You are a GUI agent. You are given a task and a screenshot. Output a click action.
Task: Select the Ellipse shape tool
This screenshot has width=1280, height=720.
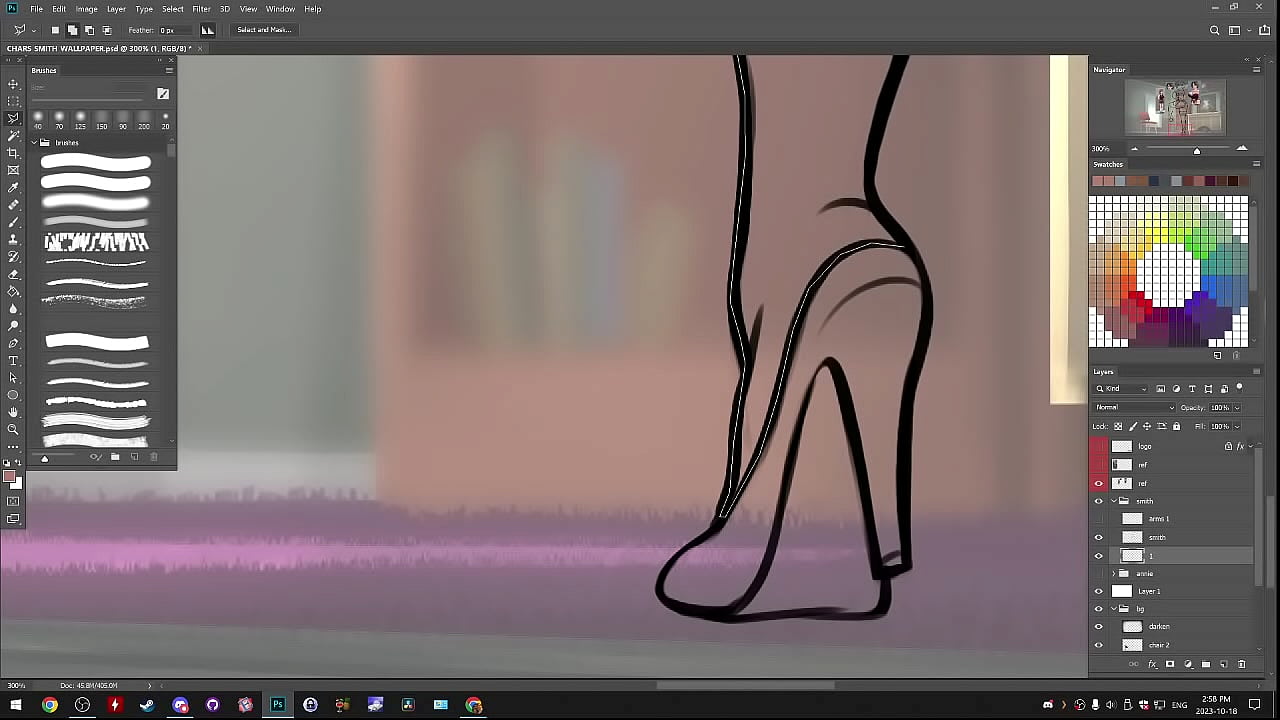(13, 395)
